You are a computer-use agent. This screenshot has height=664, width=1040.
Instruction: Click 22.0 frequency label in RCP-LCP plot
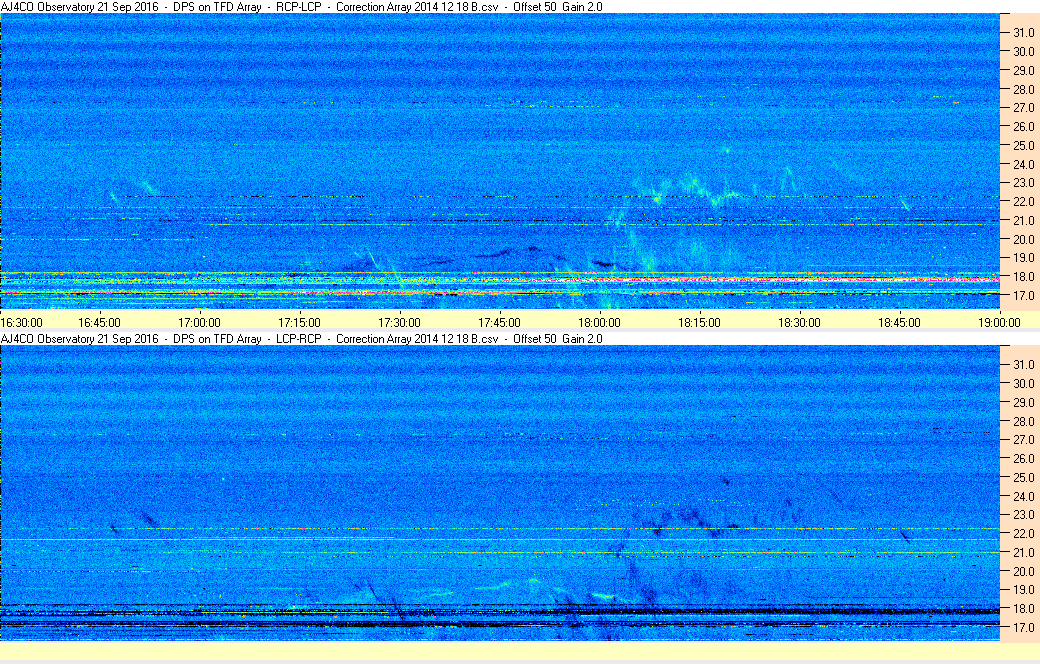(x=1023, y=201)
